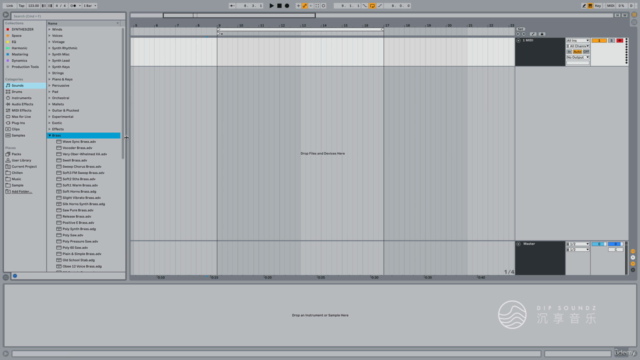Toggle Computer MIDI Keyboard icon

[x=590, y=6]
